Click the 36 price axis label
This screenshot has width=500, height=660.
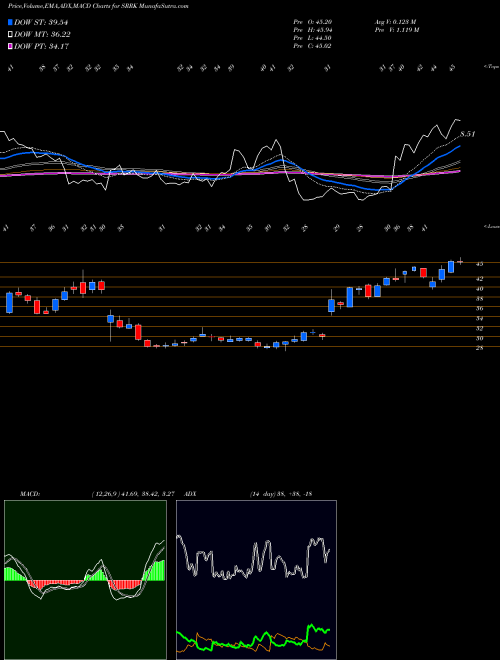click(x=479, y=309)
